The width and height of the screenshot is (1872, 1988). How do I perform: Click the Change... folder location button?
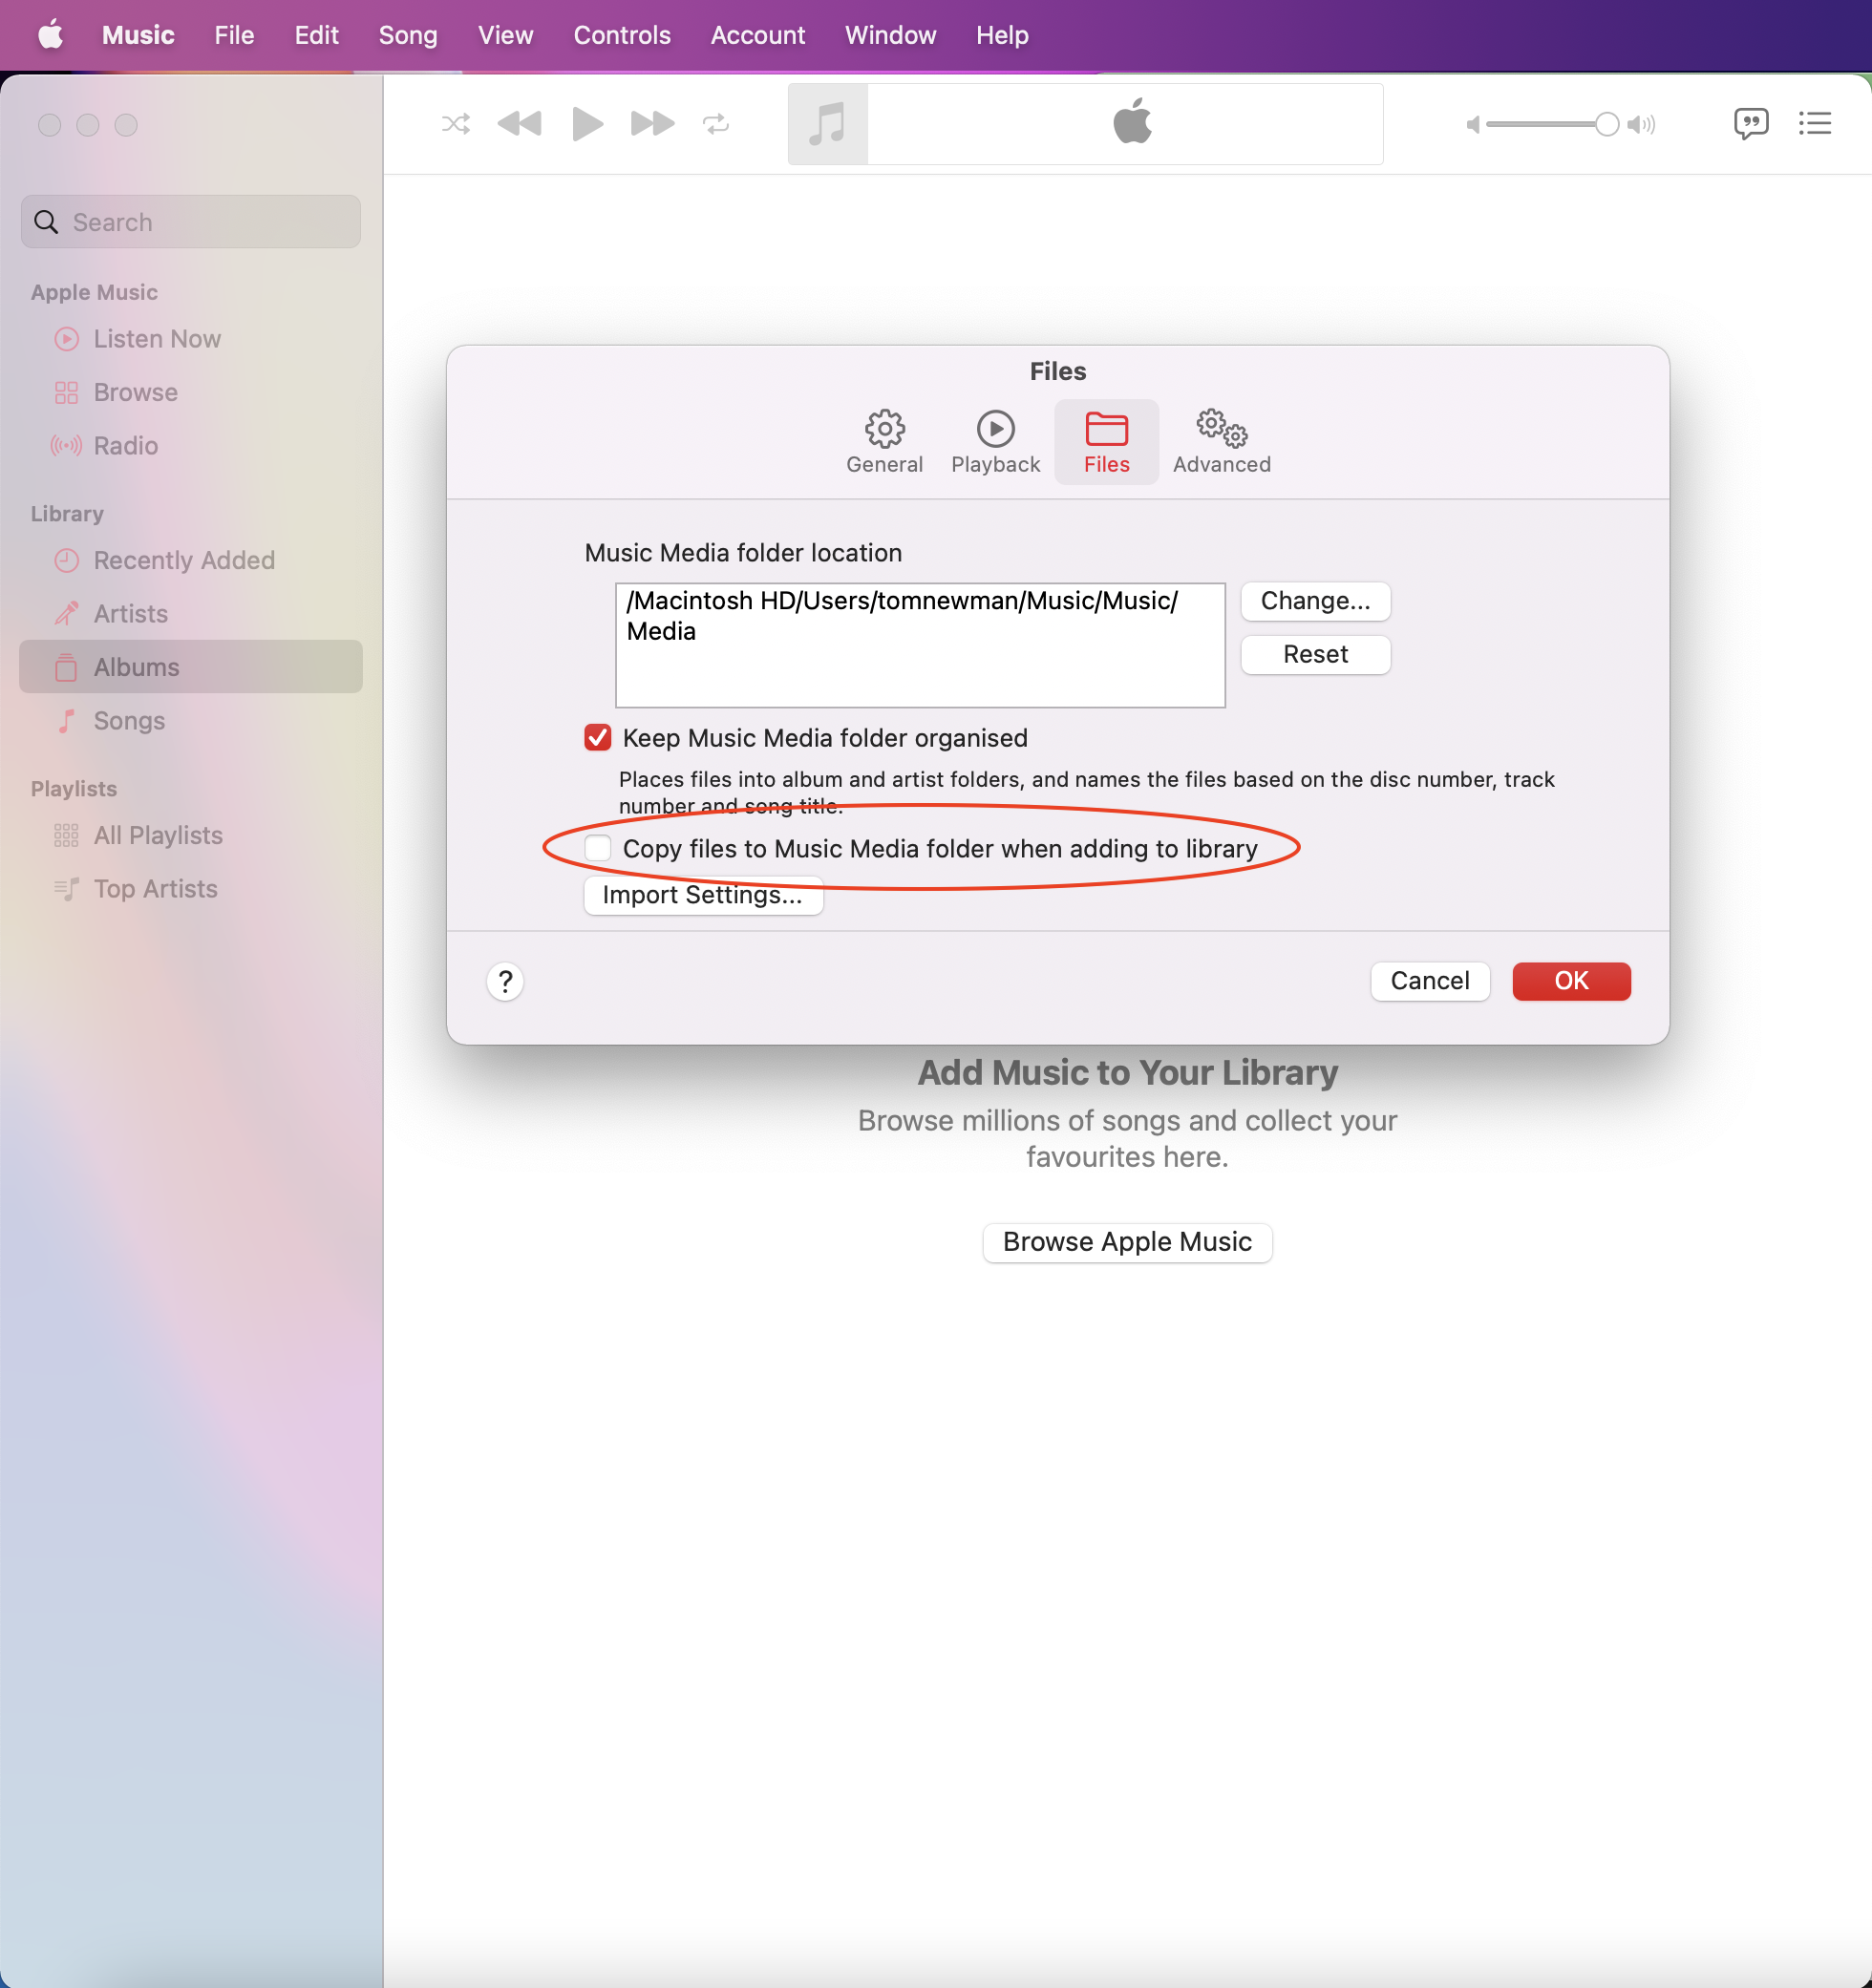pos(1315,601)
